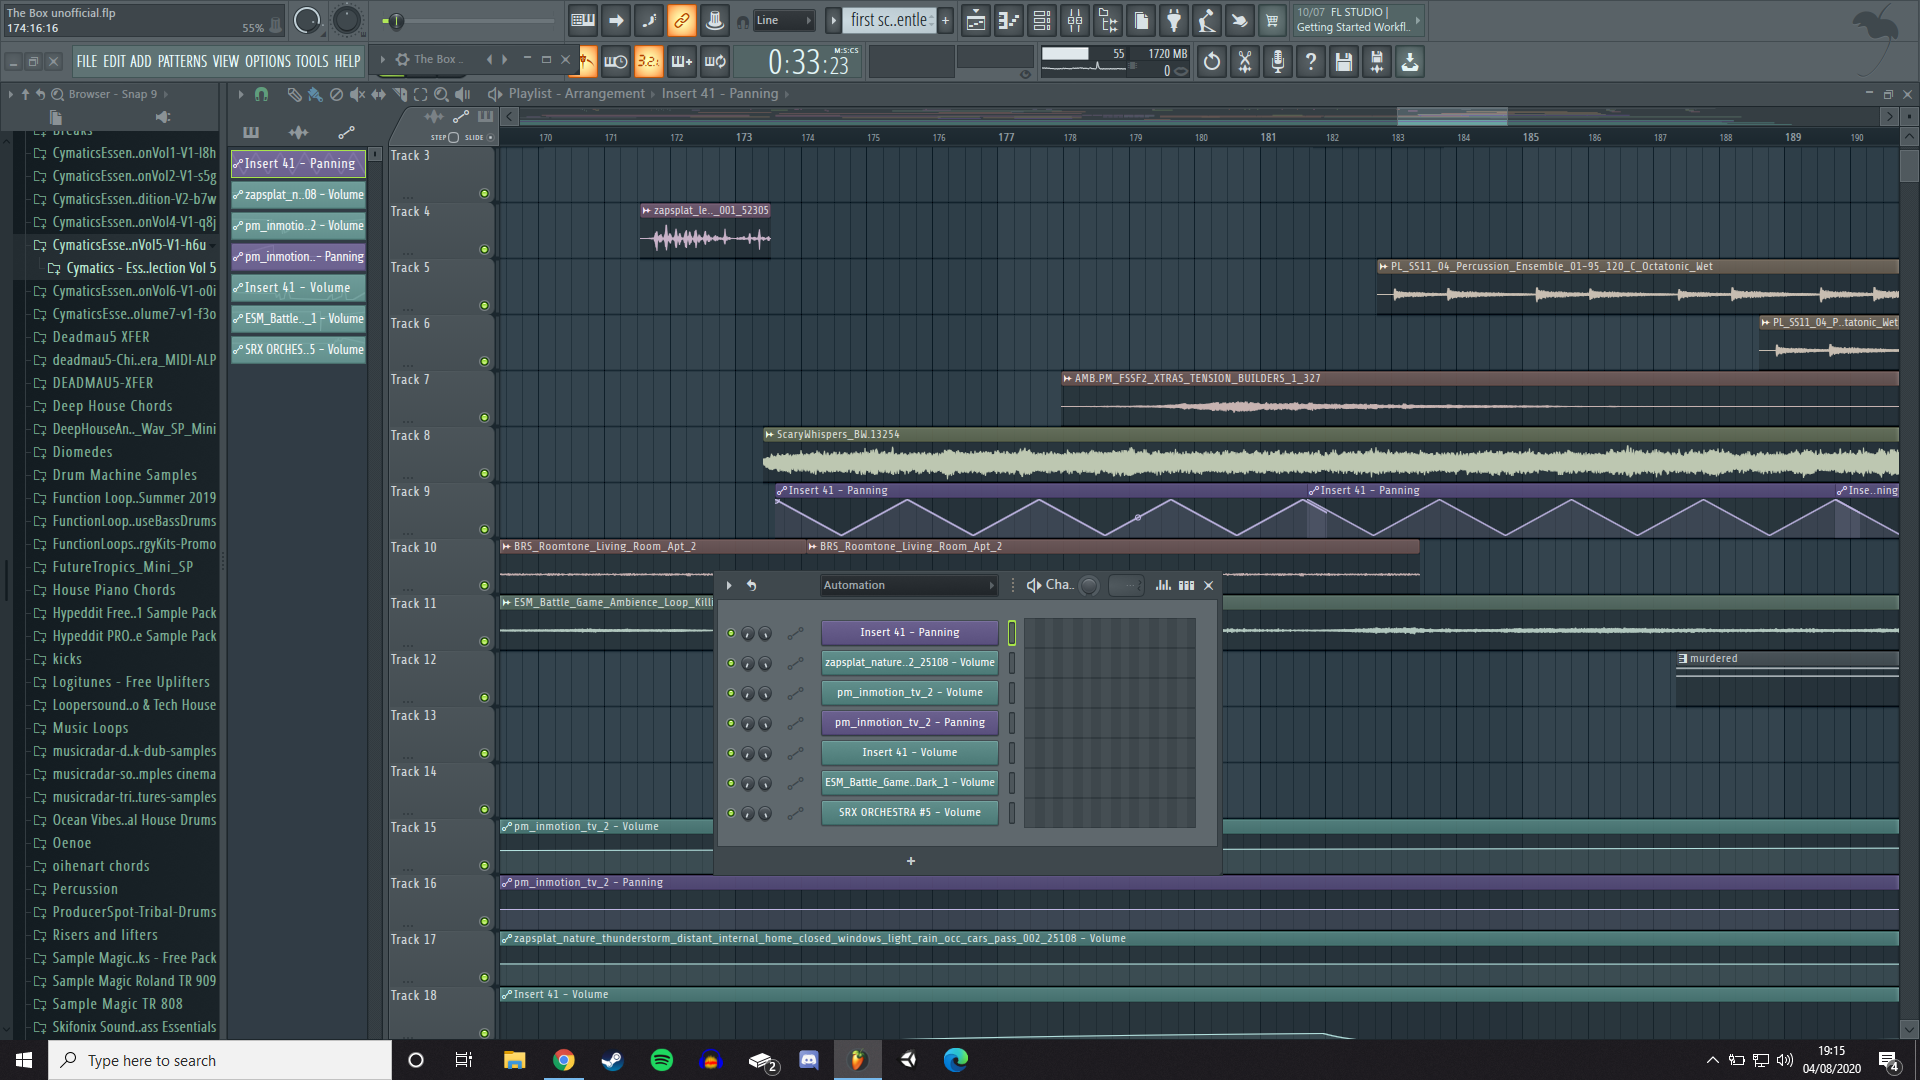Viewport: 1920px width, 1080px height.
Task: Open Spotify from the Windows taskbar
Action: tap(661, 1060)
